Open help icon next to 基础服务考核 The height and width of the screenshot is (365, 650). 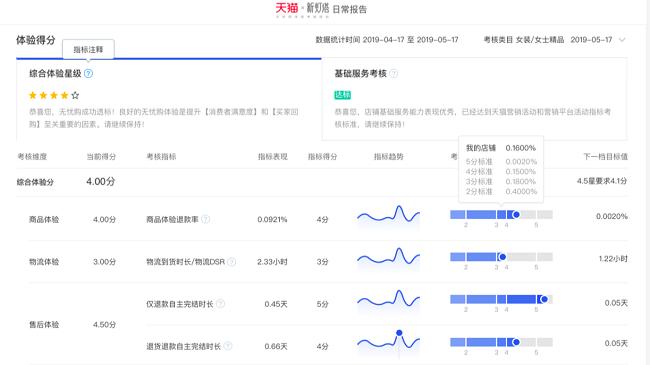(x=393, y=74)
